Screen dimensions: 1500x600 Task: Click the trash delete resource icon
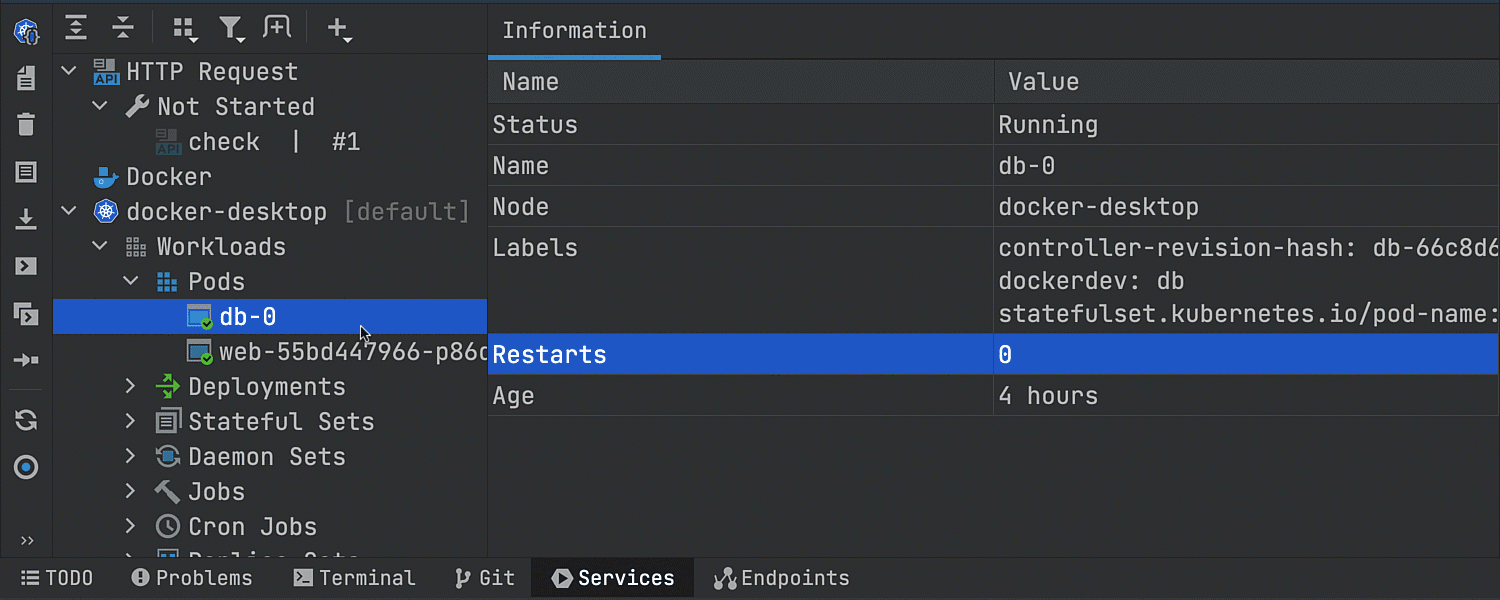point(27,125)
